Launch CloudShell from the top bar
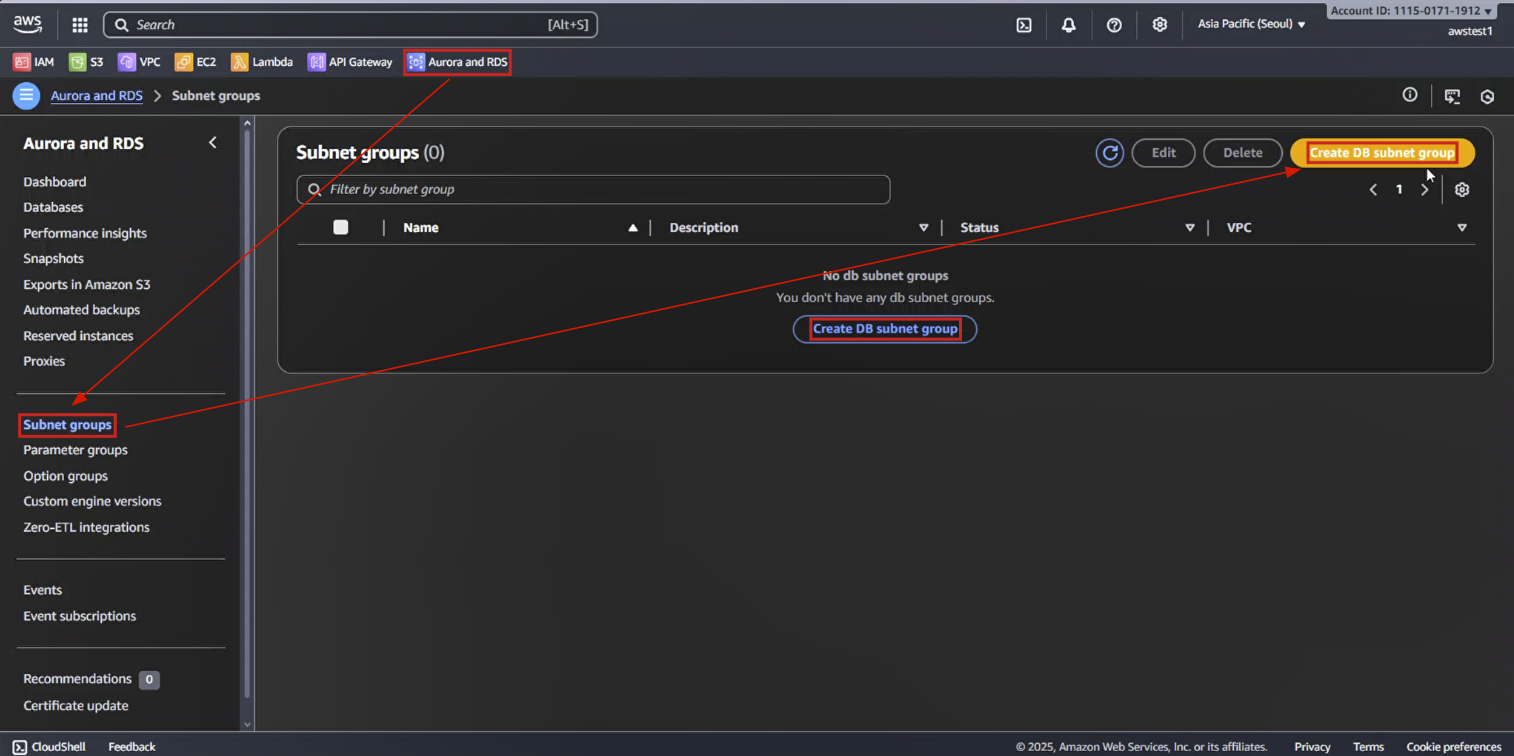Viewport: 1514px width, 756px height. point(1024,25)
